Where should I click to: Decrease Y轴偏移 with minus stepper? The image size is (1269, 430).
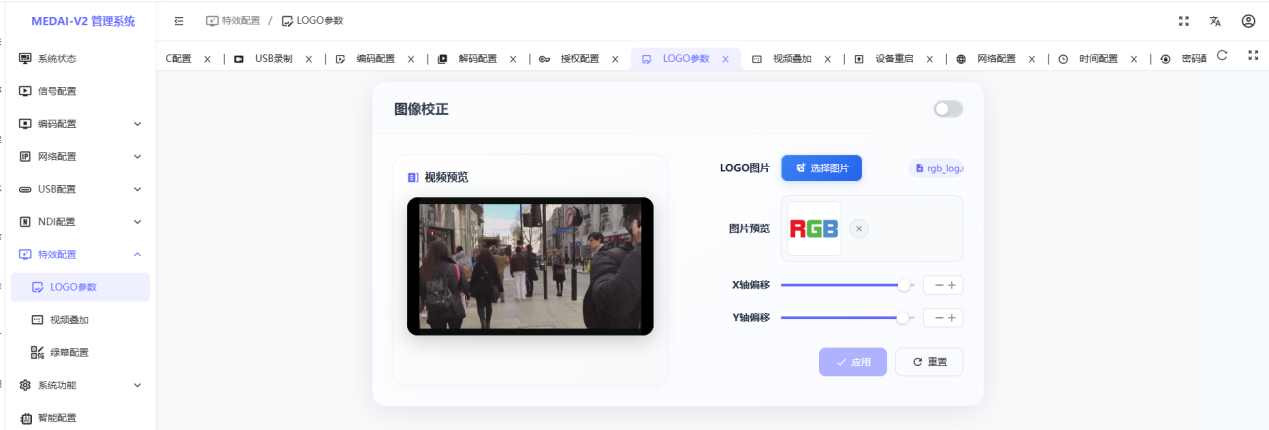coord(938,319)
